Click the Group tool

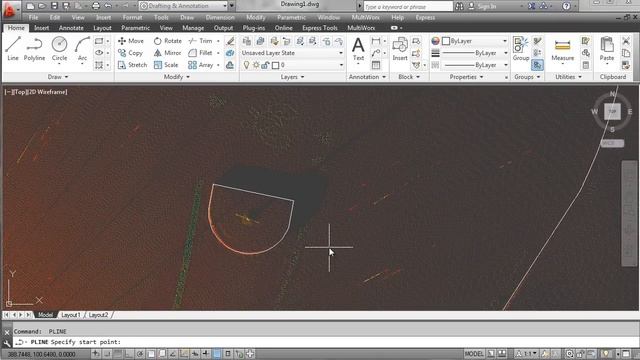pyautogui.click(x=520, y=49)
